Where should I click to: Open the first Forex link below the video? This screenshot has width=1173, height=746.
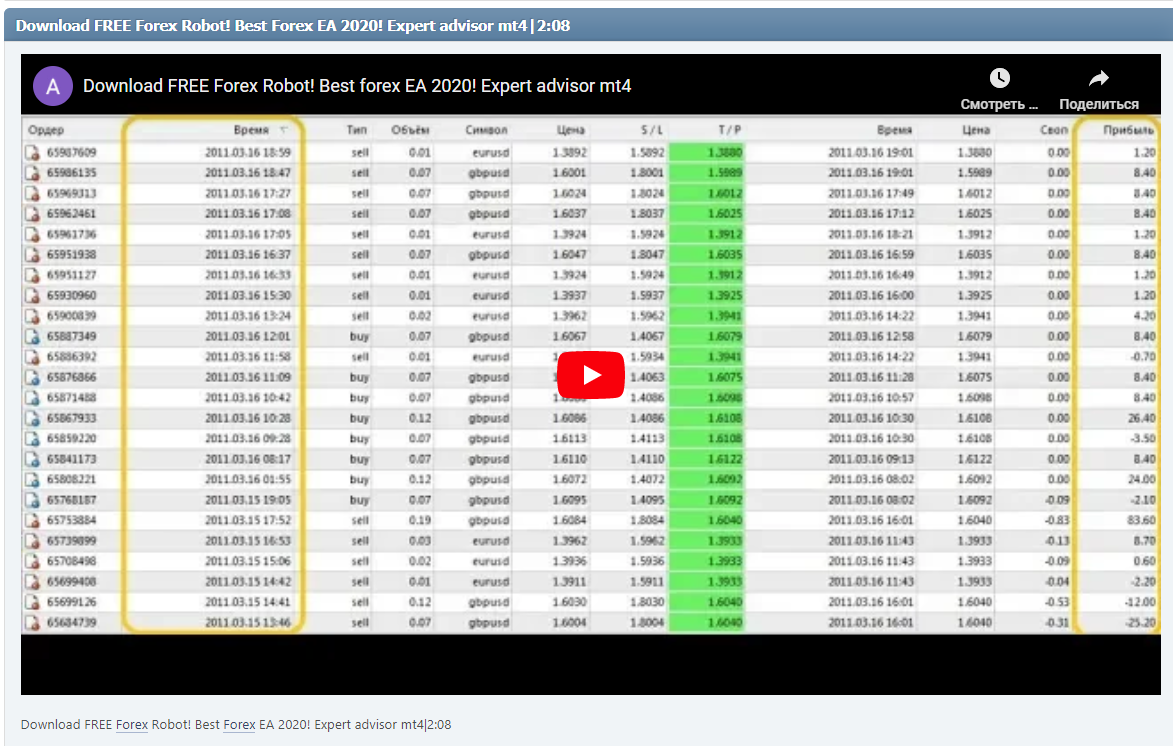click(x=131, y=724)
